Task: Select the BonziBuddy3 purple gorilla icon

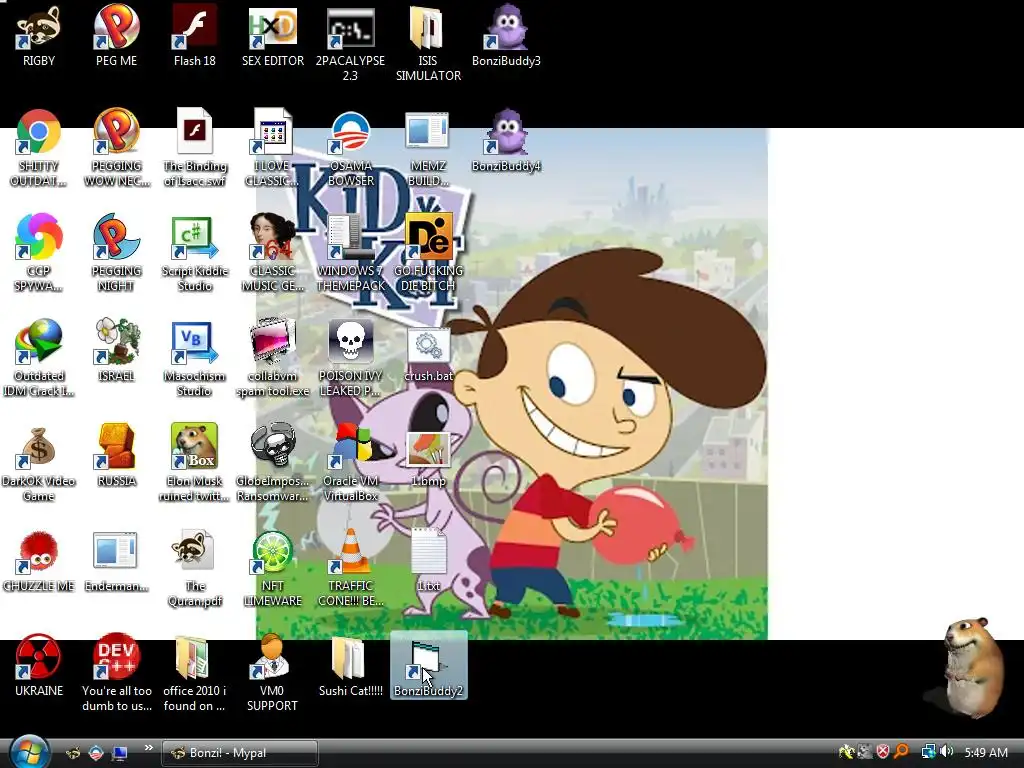Action: tap(506, 36)
